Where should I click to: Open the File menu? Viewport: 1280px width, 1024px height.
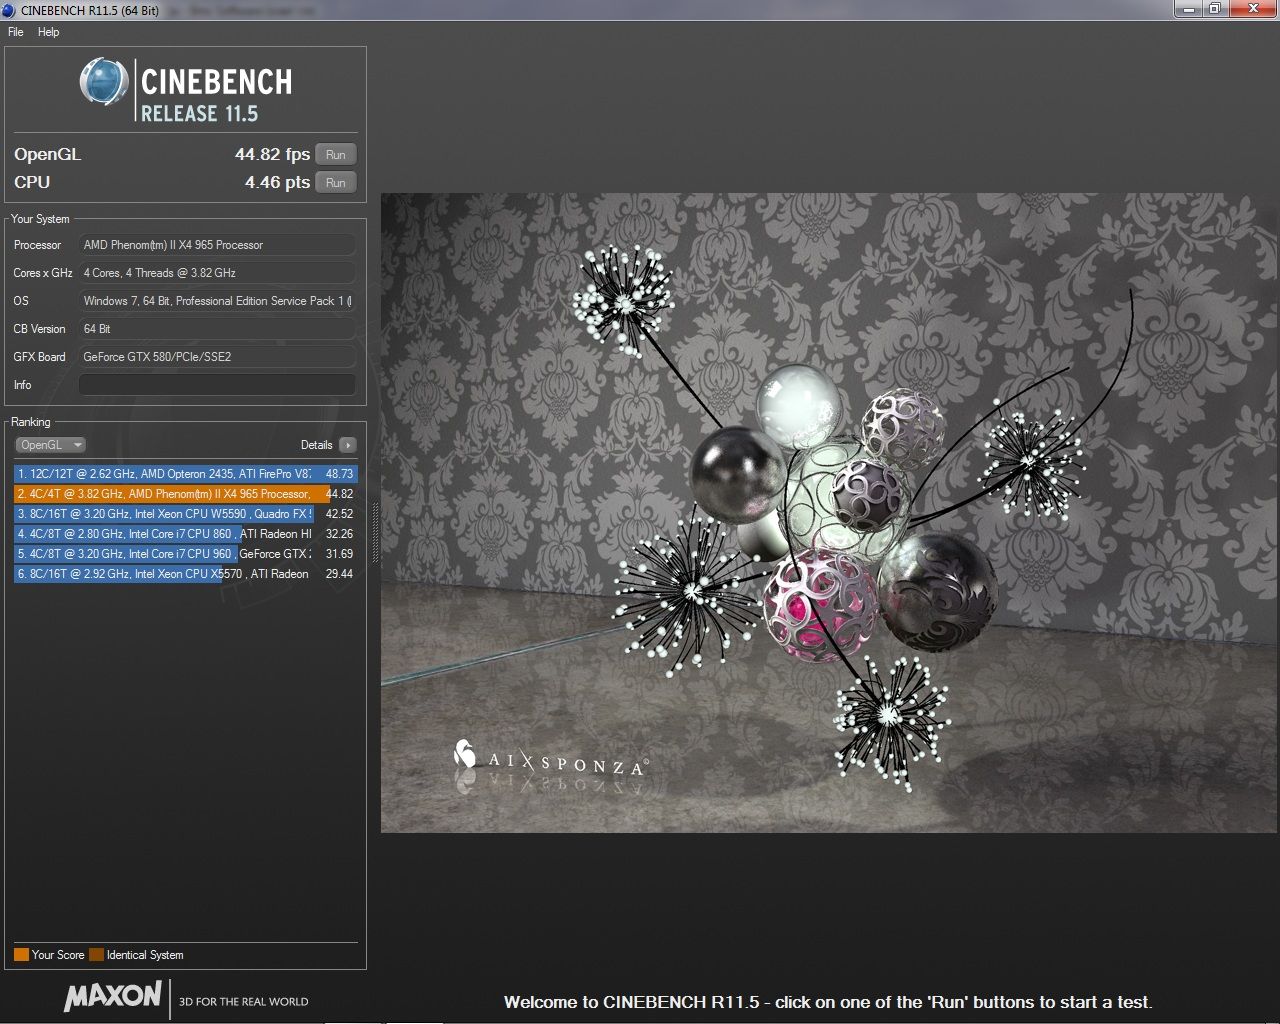16,32
